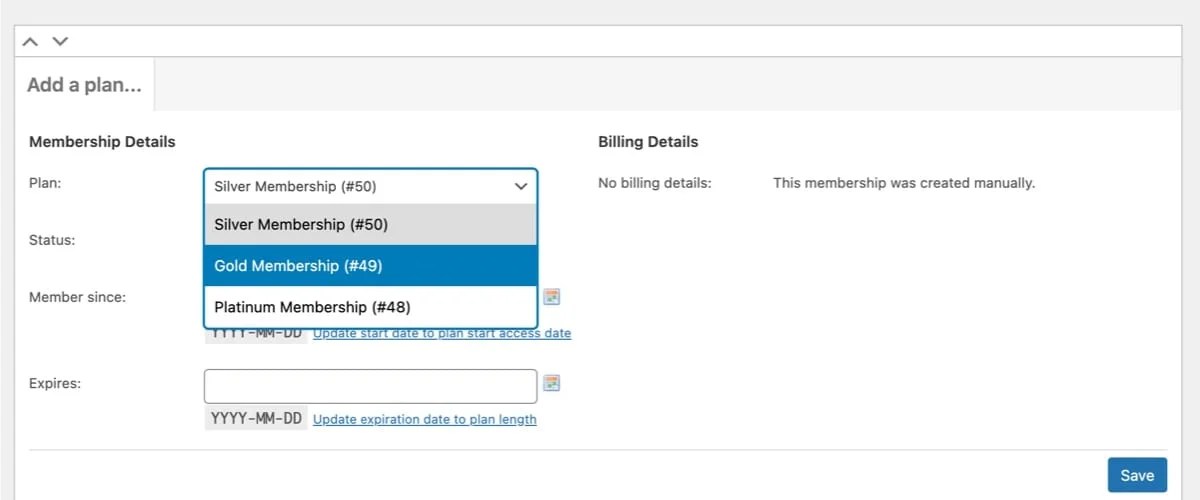Open calendar picker for Expires date

coord(552,383)
